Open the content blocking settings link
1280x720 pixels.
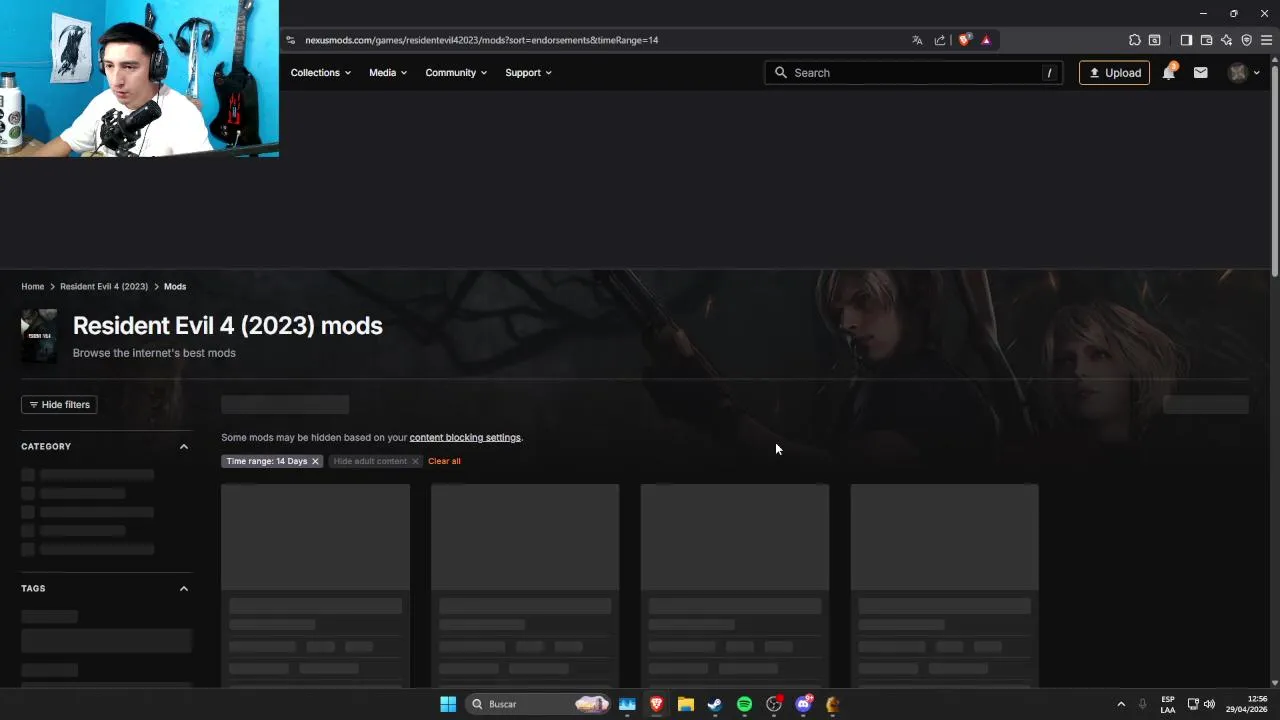465,437
